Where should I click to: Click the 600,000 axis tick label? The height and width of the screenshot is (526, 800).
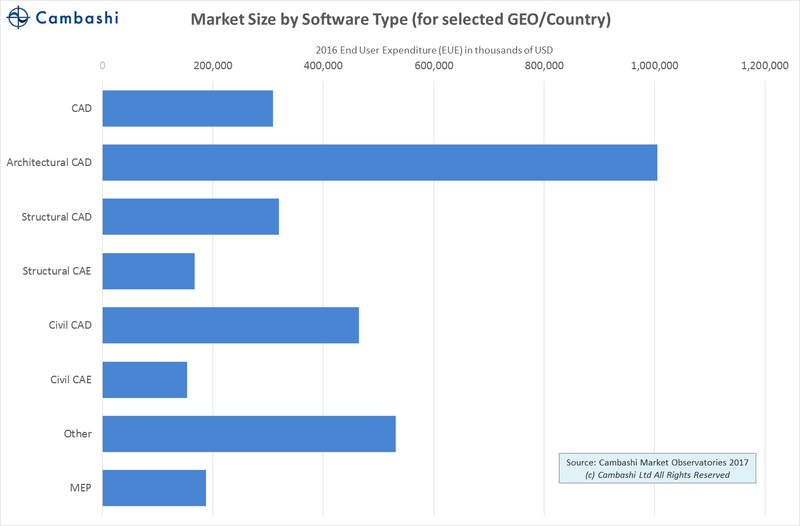pyautogui.click(x=434, y=66)
